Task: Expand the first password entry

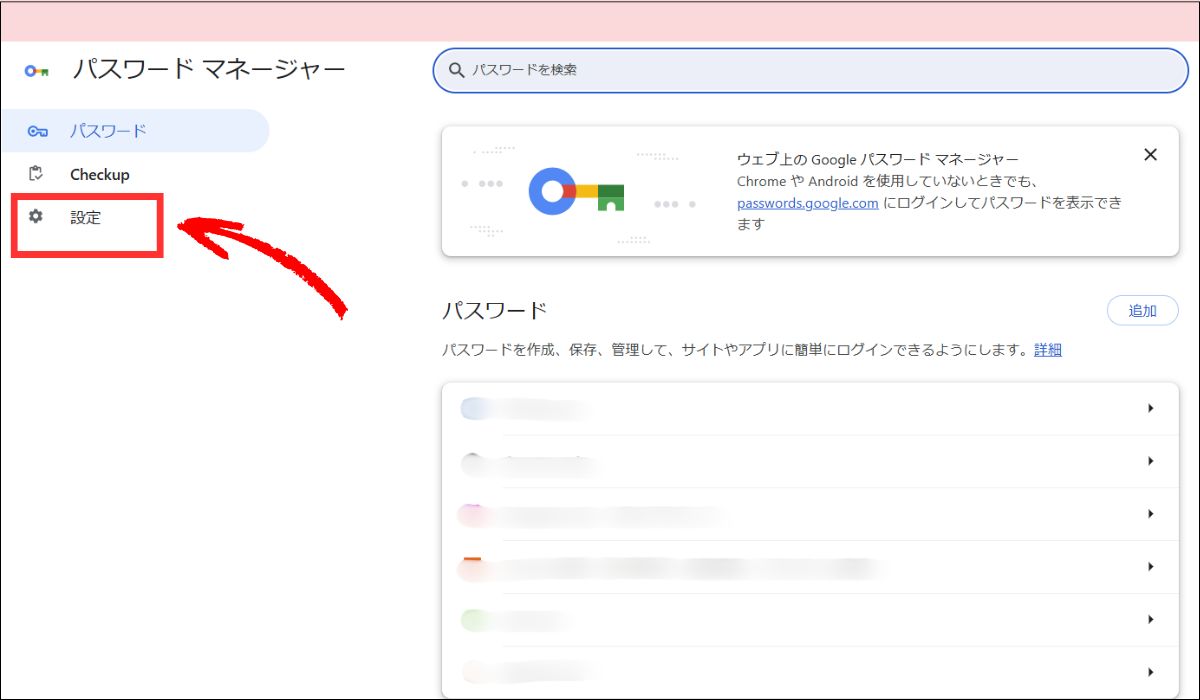Action: point(1149,409)
